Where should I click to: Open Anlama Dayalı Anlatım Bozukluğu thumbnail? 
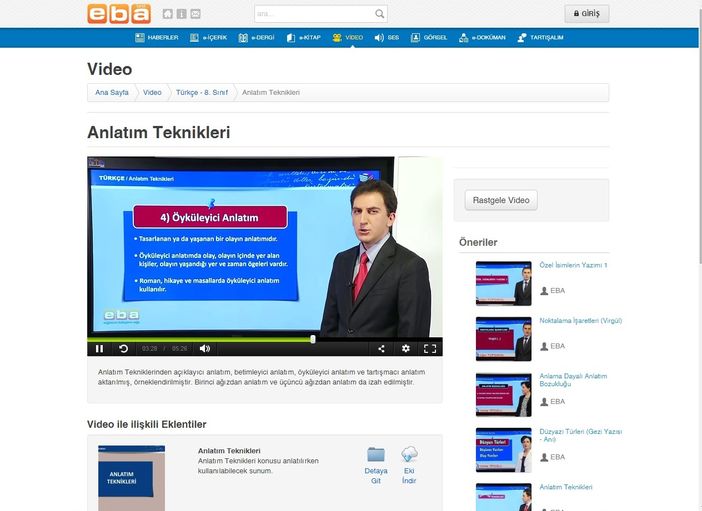pos(504,395)
